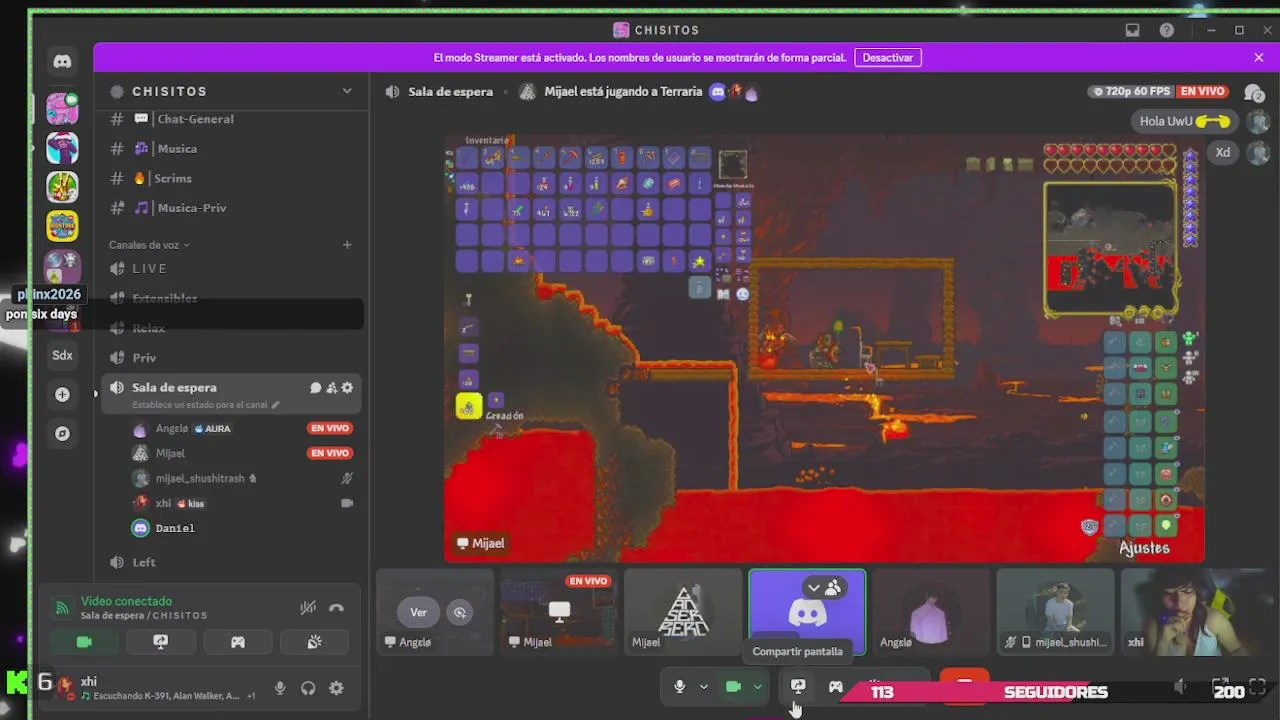Open microphone options dropdown arrow
1280x720 pixels.
pos(704,687)
